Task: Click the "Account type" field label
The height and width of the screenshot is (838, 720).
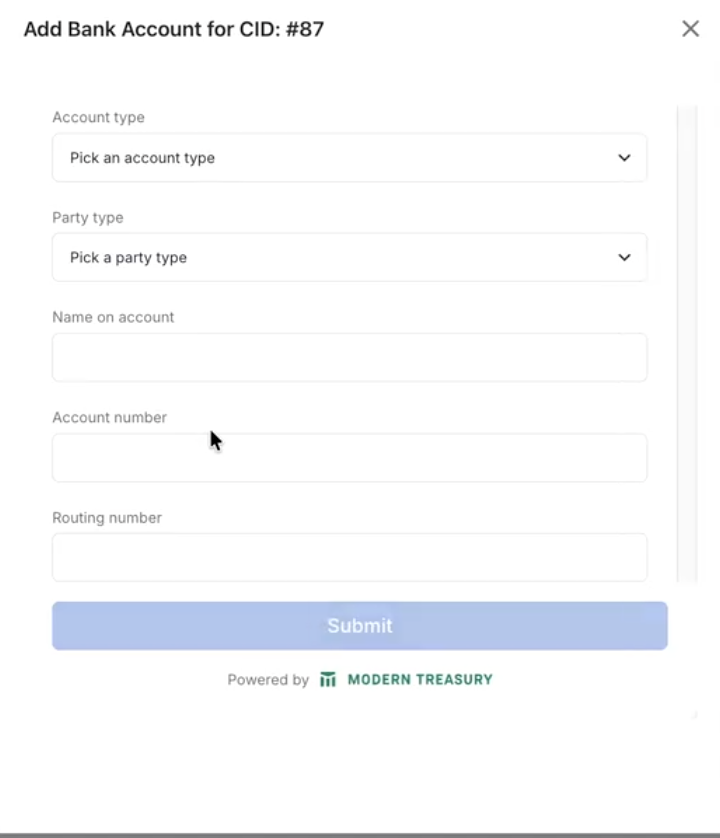Action: [98, 117]
